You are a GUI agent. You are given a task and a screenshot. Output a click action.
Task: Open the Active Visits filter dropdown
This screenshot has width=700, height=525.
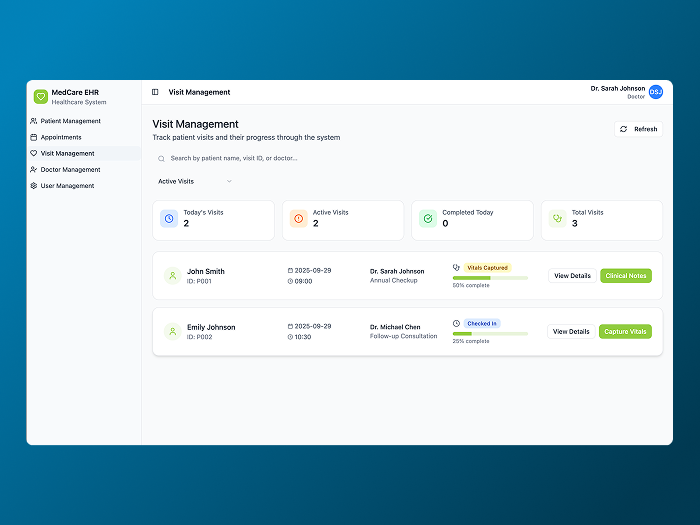point(195,181)
